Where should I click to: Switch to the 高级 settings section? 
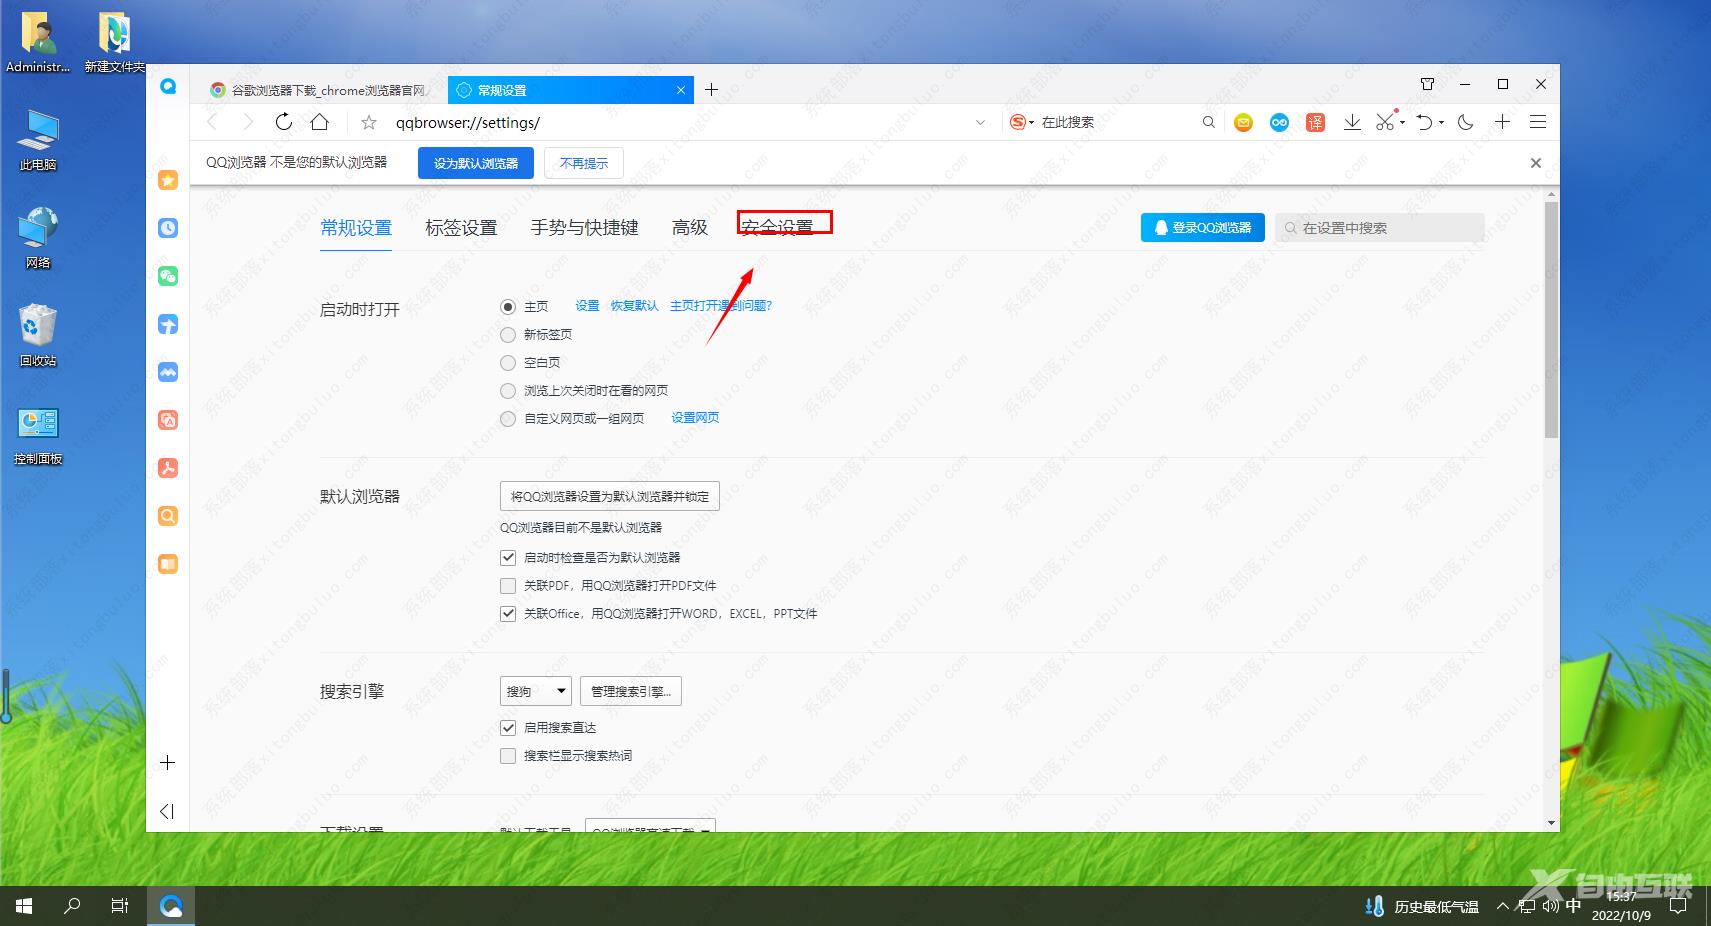click(x=690, y=228)
